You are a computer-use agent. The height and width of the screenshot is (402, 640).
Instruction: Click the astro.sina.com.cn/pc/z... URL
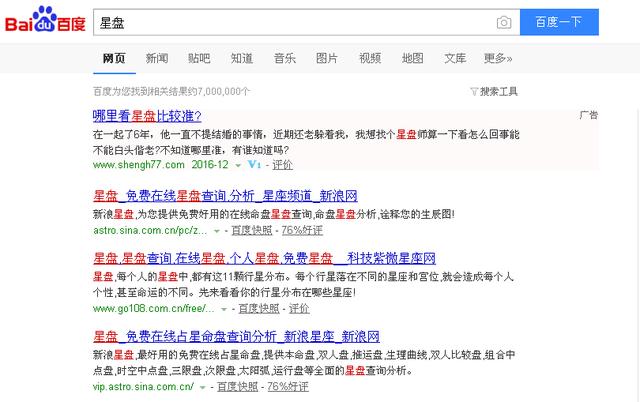[150, 230]
